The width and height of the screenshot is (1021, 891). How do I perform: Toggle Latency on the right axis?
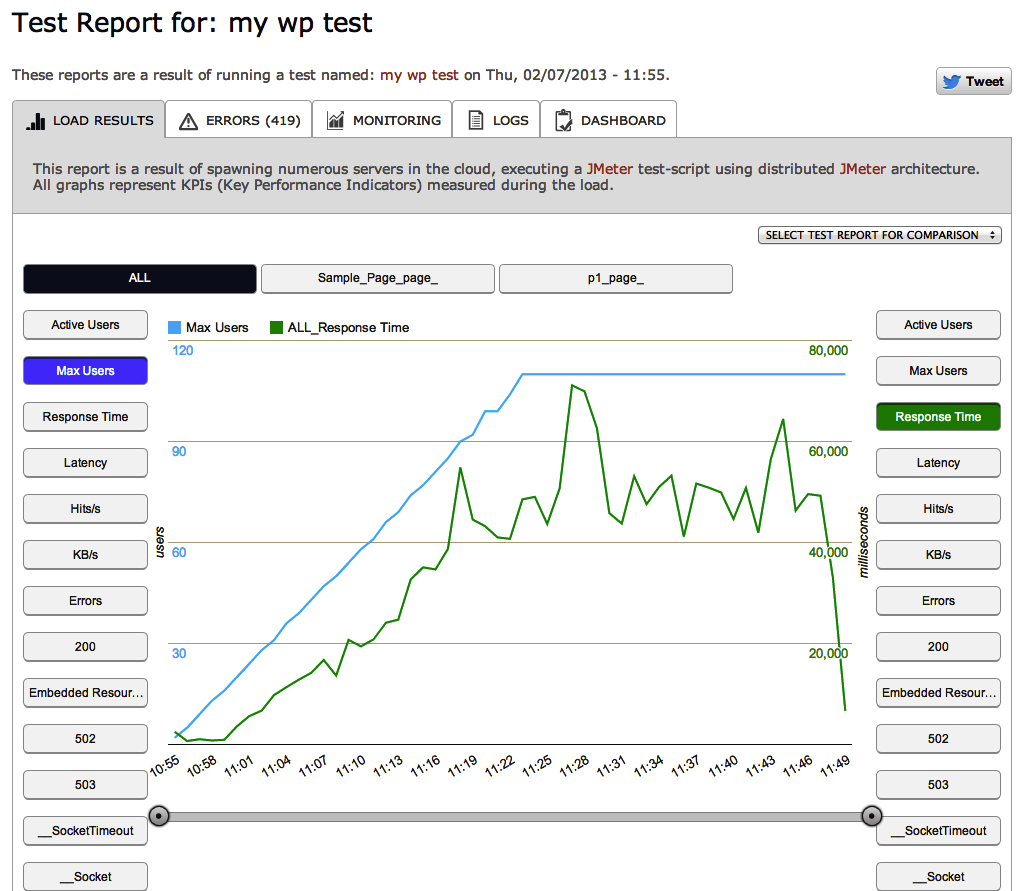pos(938,463)
